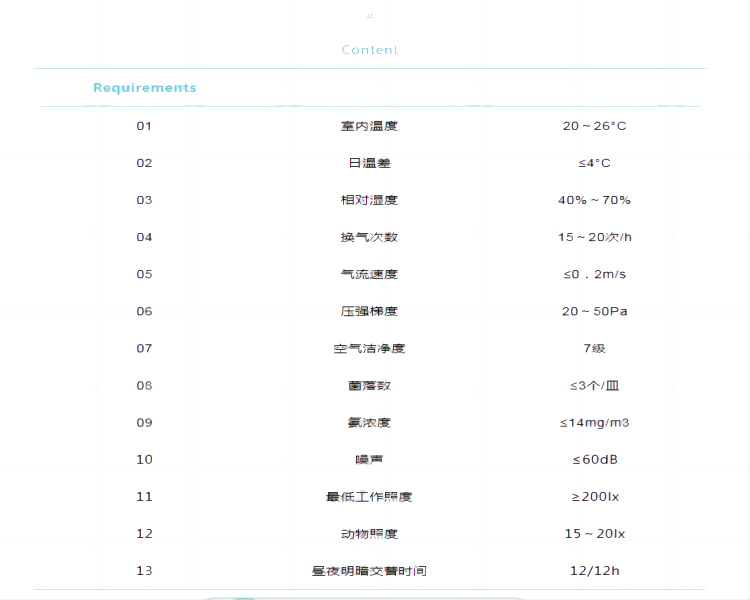Click the Content heading at top

point(369,50)
